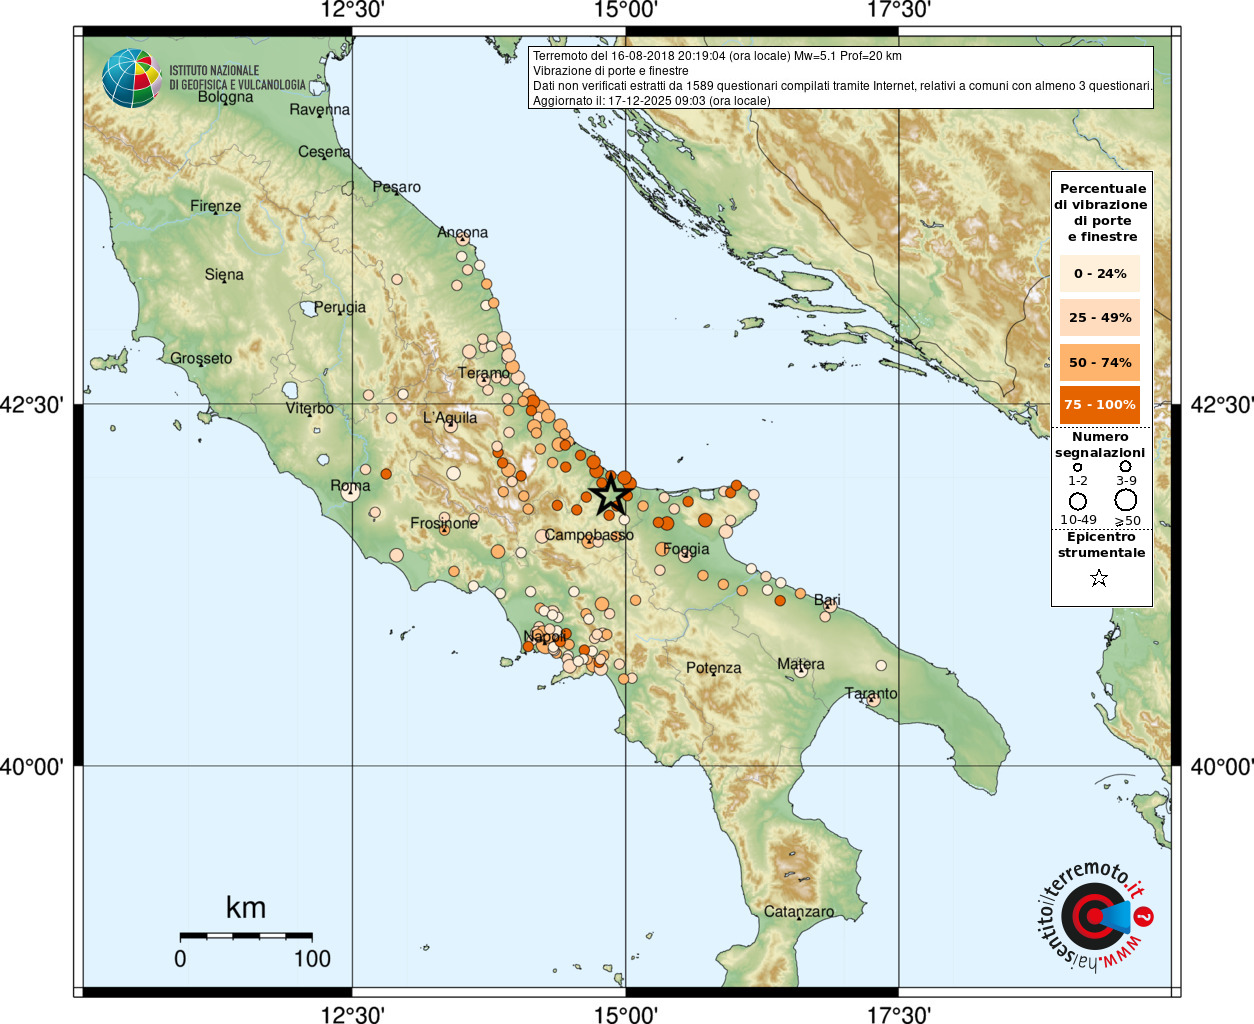Click the right 40°00' latitude label

tap(1221, 767)
